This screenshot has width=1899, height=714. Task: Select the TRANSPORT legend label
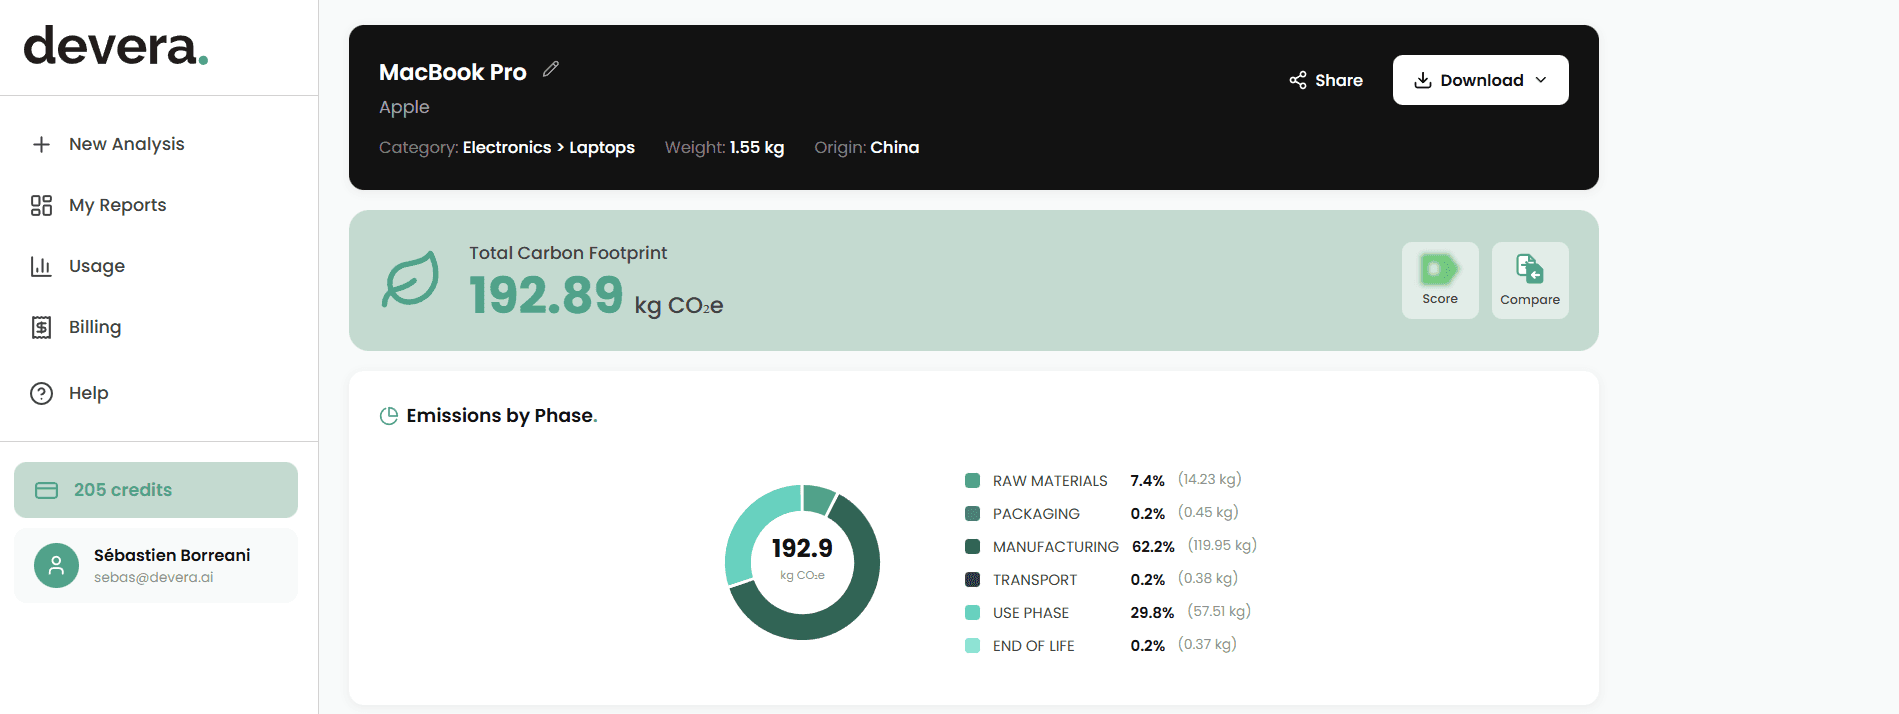click(x=1035, y=580)
